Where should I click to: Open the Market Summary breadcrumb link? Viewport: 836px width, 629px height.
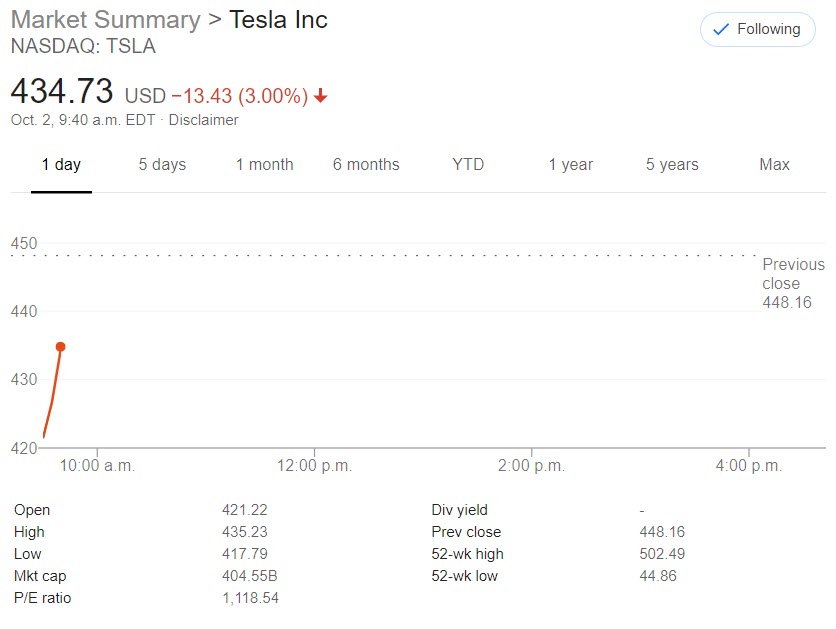click(102, 19)
